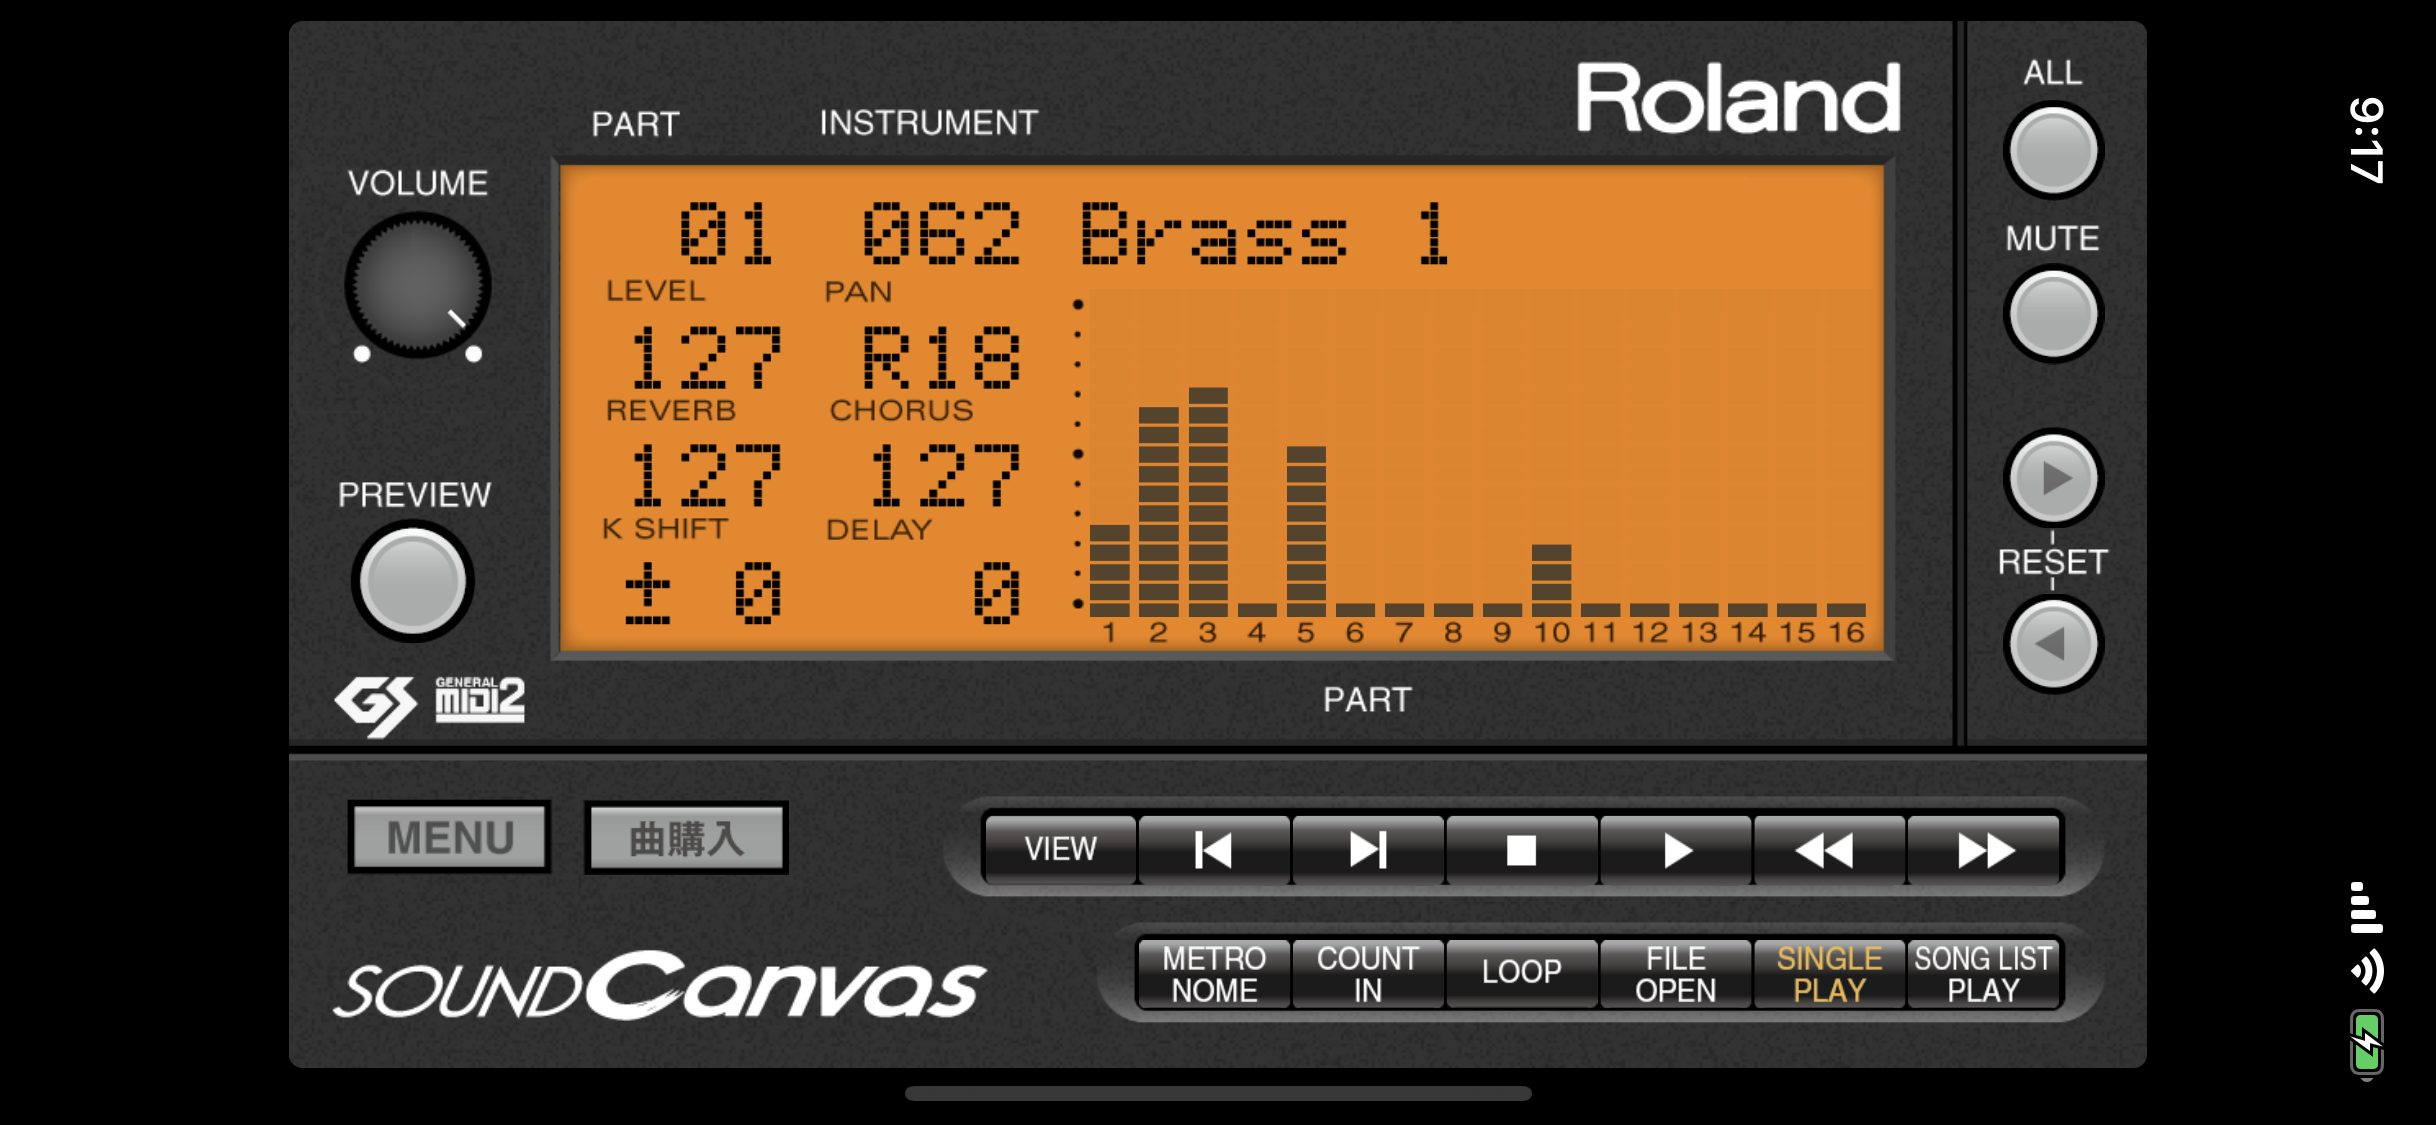This screenshot has width=2436, height=1125.
Task: Tap the REVERB value 127
Action: [705, 476]
